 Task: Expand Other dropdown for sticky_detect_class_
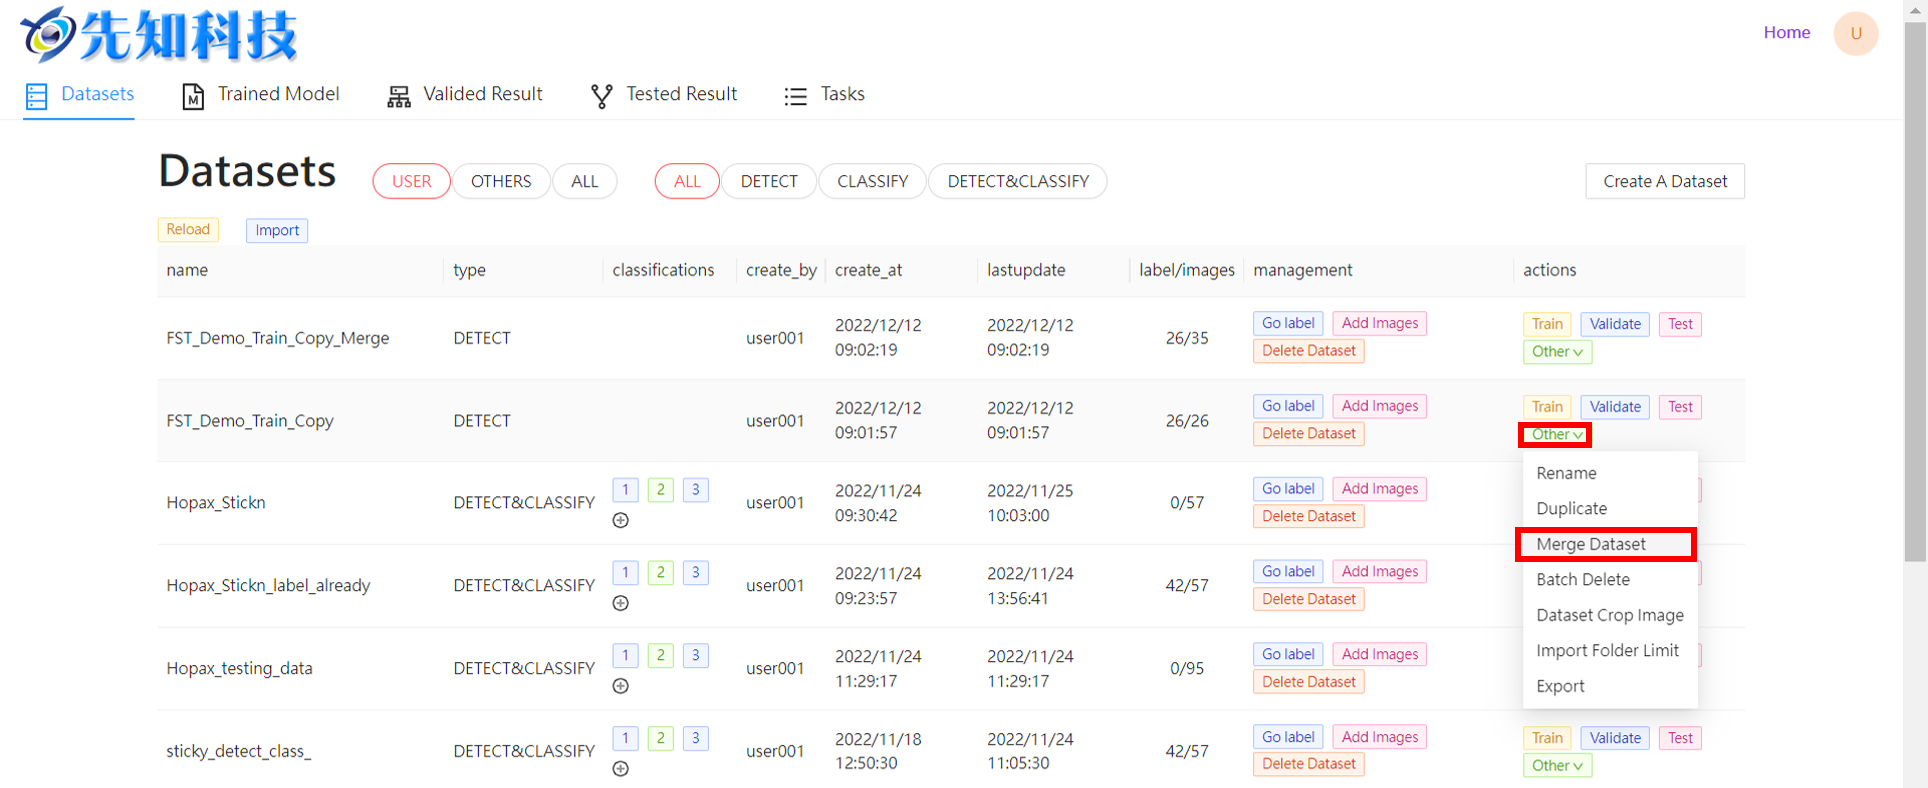click(1557, 766)
